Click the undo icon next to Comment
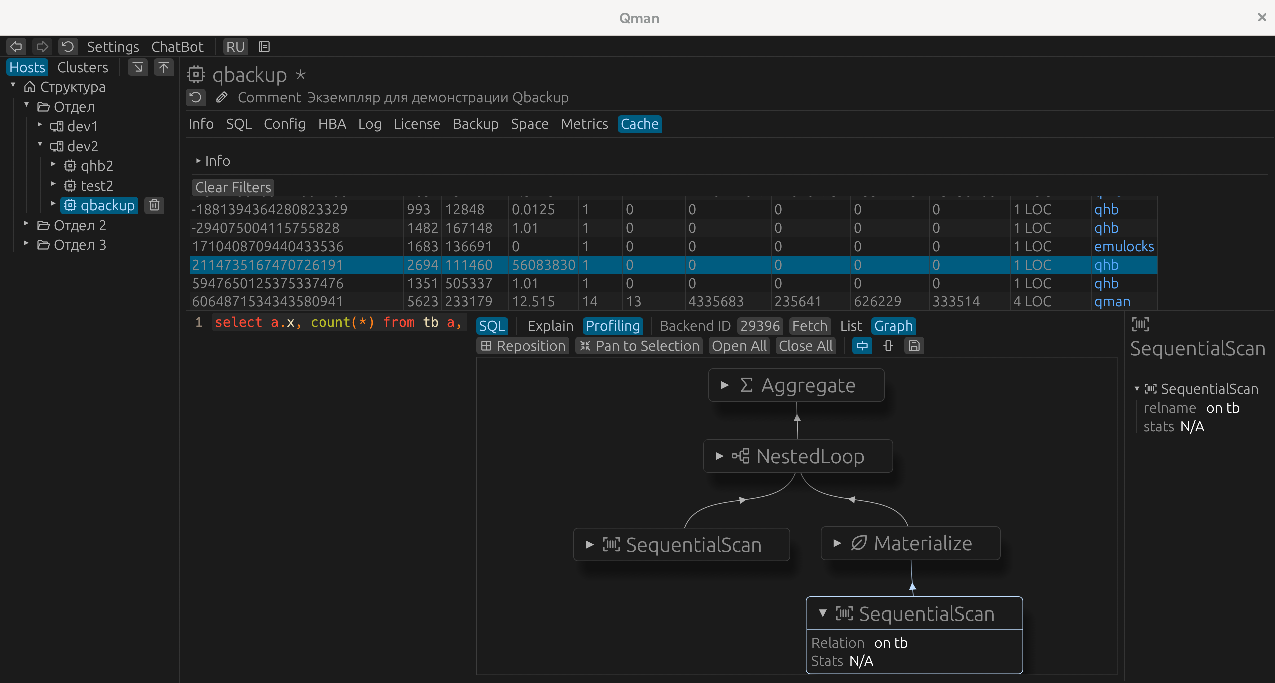Viewport: 1275px width, 683px height. [196, 96]
